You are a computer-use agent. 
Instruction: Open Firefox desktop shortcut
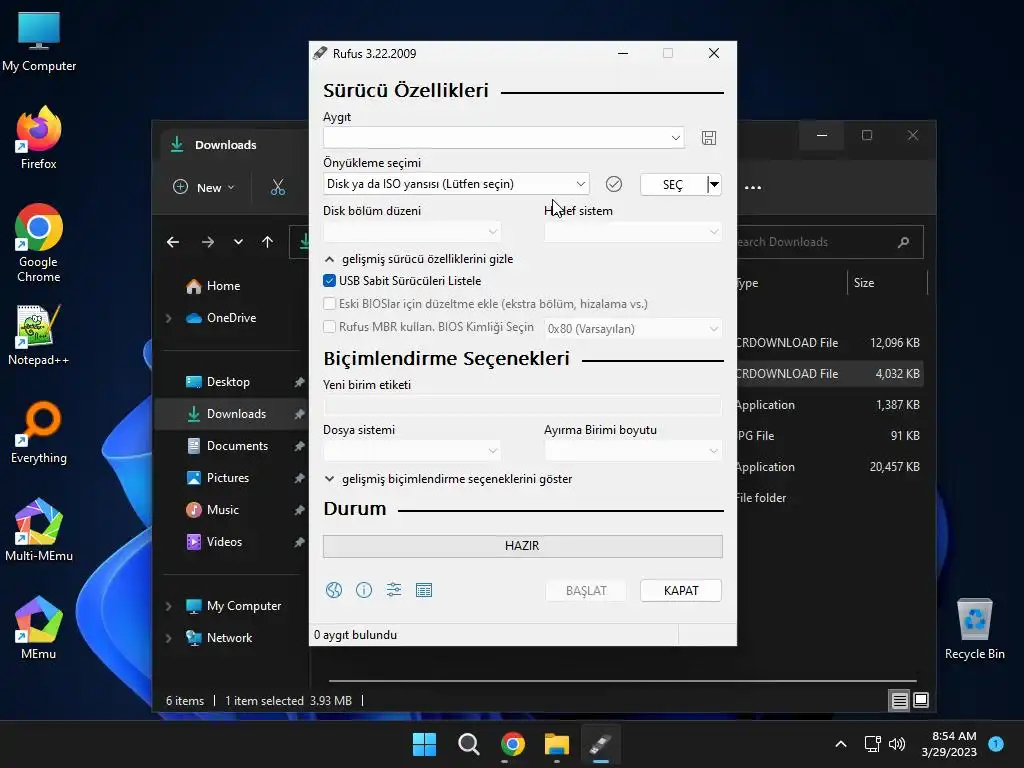point(39,138)
